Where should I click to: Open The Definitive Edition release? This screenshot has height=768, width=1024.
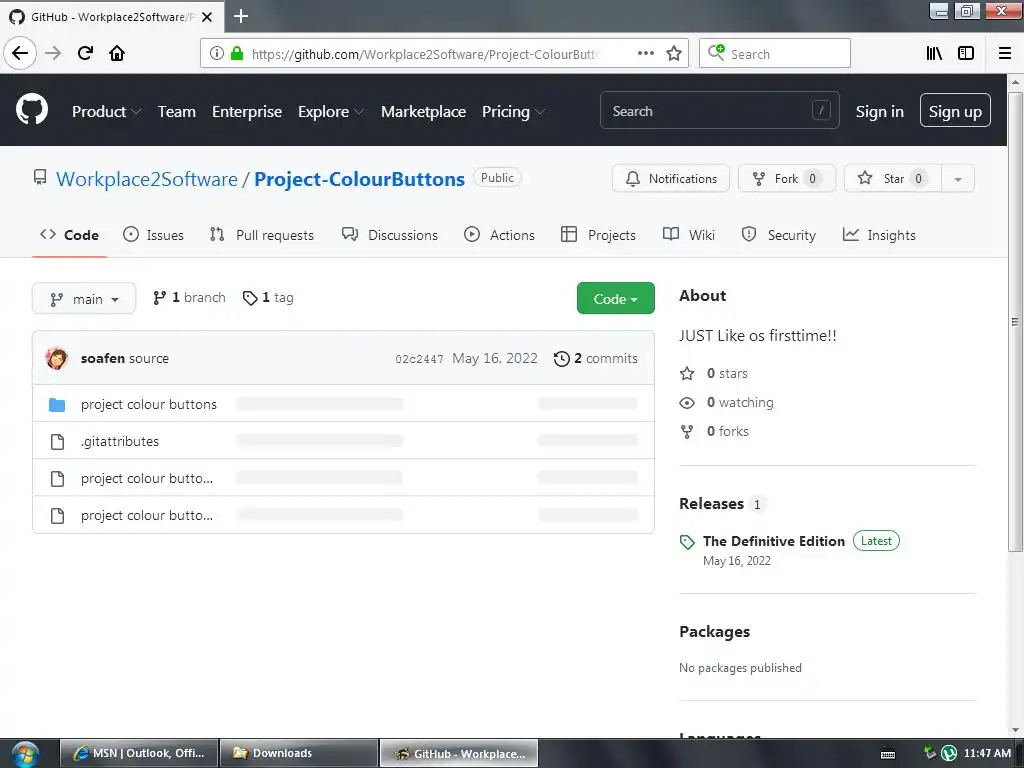pos(774,541)
